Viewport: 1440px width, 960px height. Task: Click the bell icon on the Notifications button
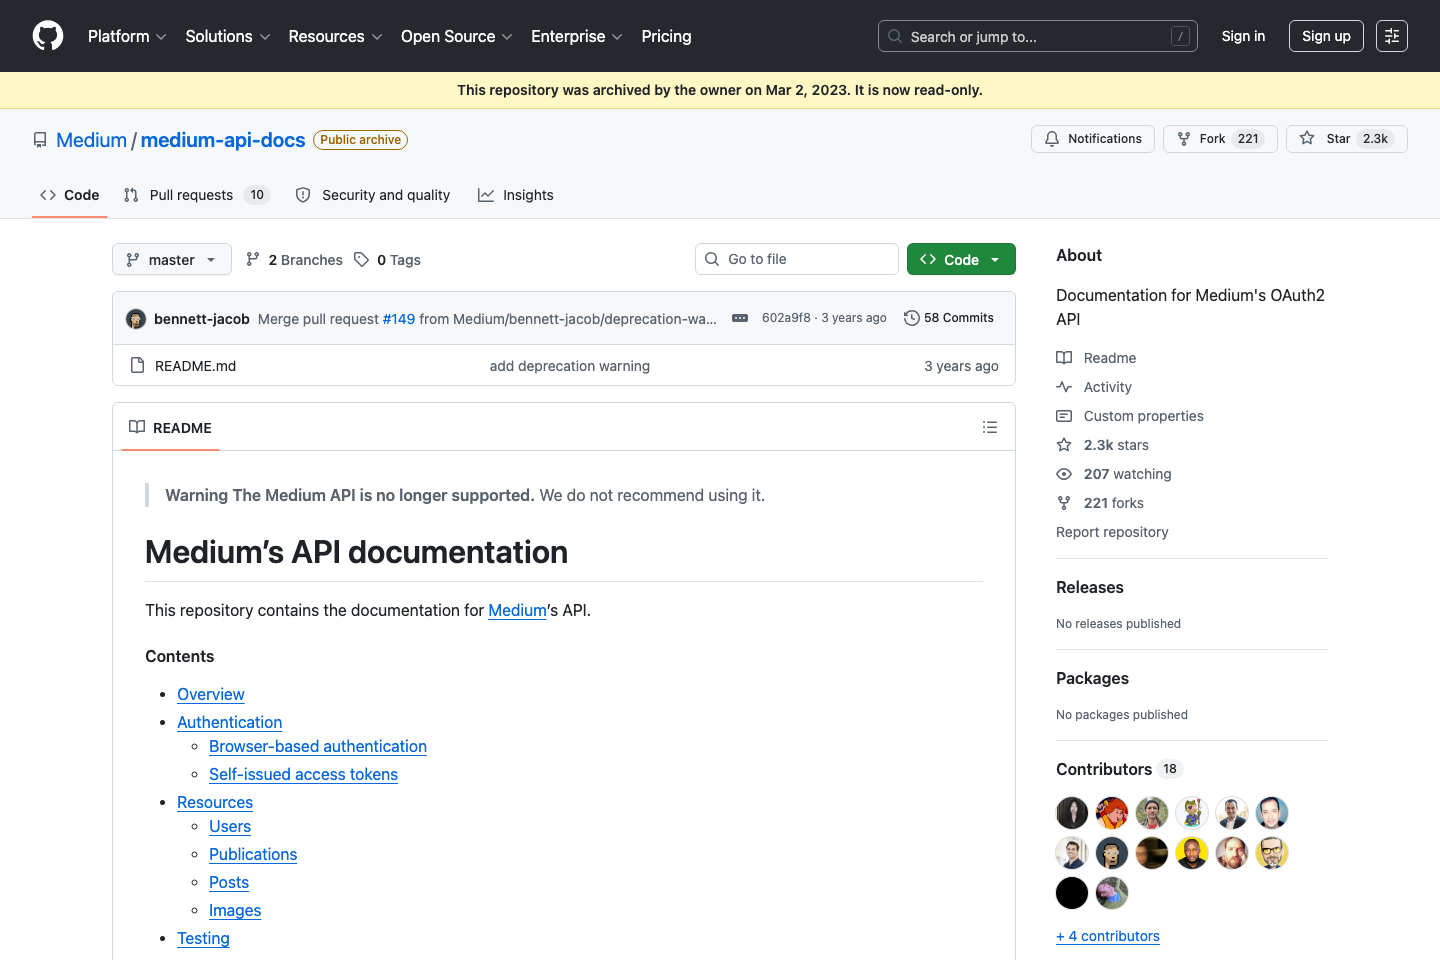coord(1052,138)
